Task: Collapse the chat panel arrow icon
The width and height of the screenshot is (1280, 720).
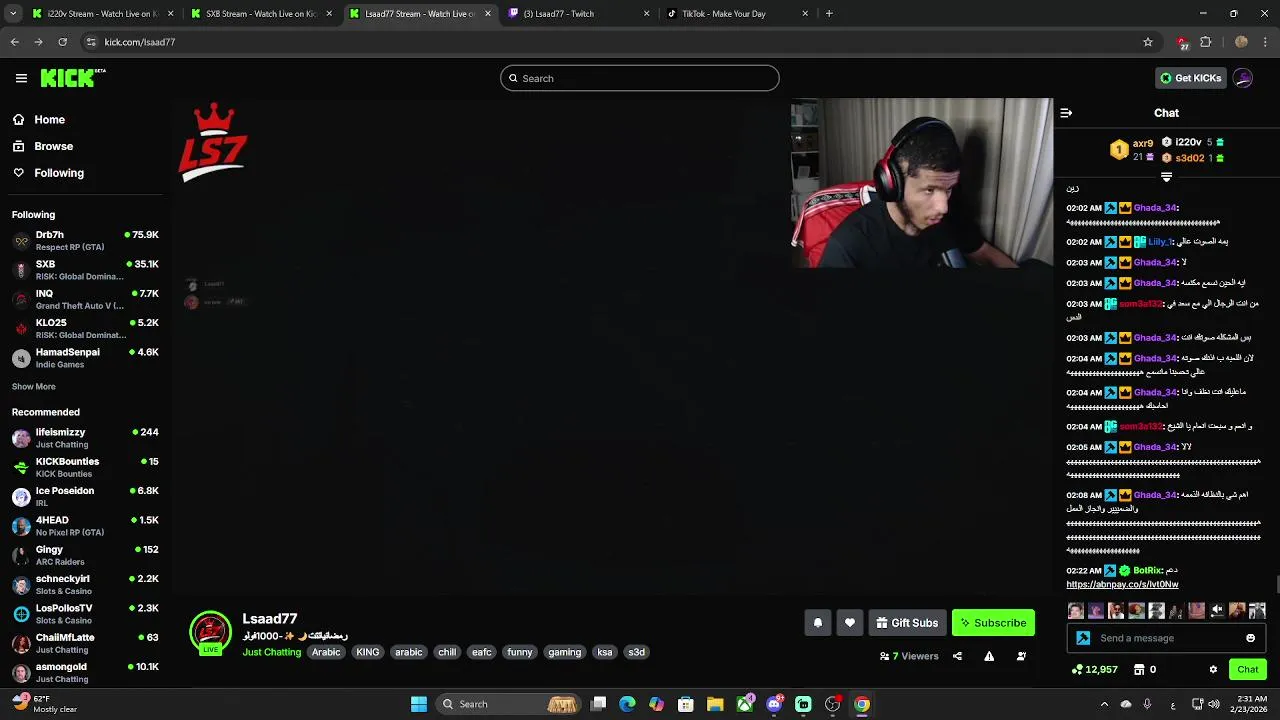Action: (1066, 113)
